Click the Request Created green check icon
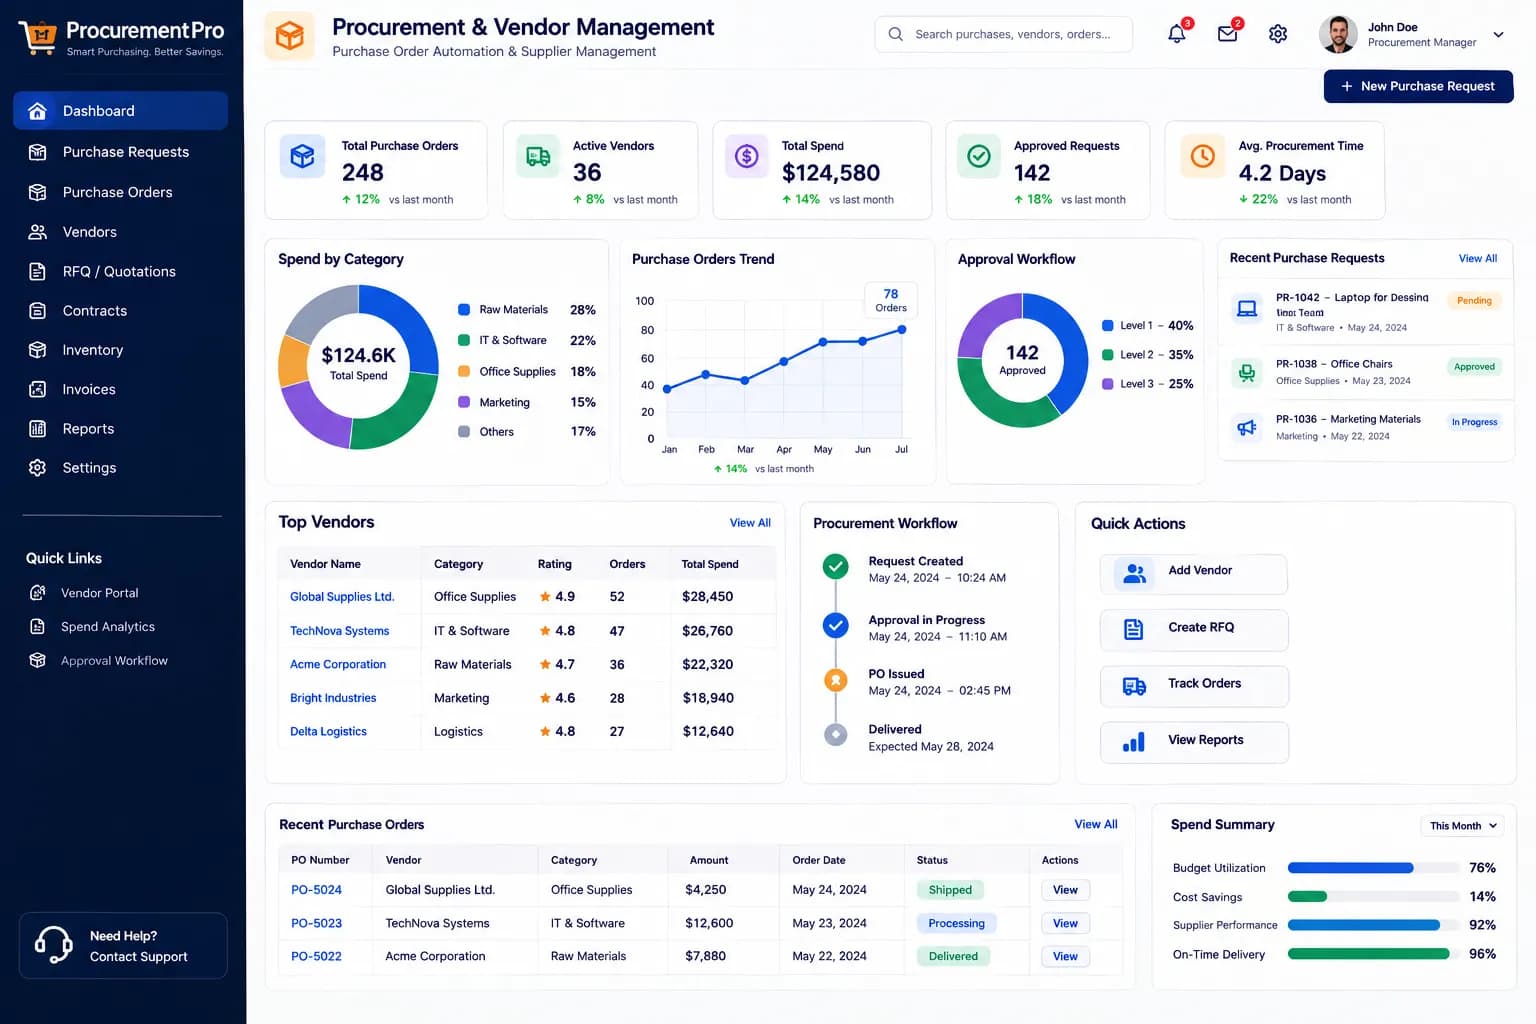Image resolution: width=1536 pixels, height=1024 pixels. pyautogui.click(x=835, y=567)
